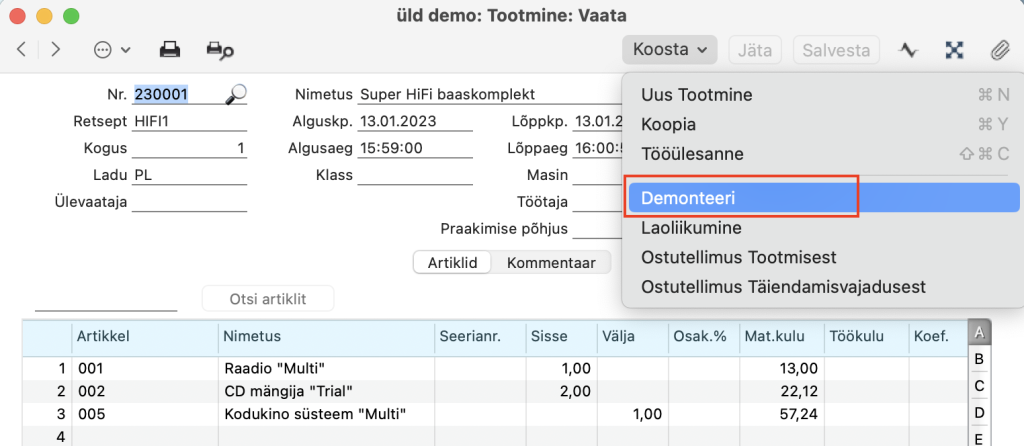Image resolution: width=1024 pixels, height=446 pixels.
Task: Collapse the Koosta dropdown menu
Action: pyautogui.click(x=669, y=49)
